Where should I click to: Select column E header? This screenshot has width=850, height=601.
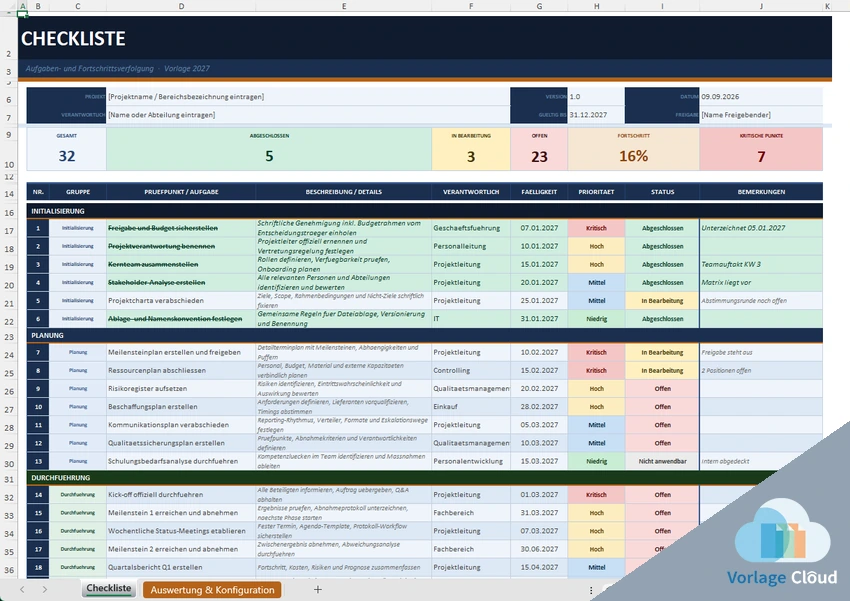344,6
